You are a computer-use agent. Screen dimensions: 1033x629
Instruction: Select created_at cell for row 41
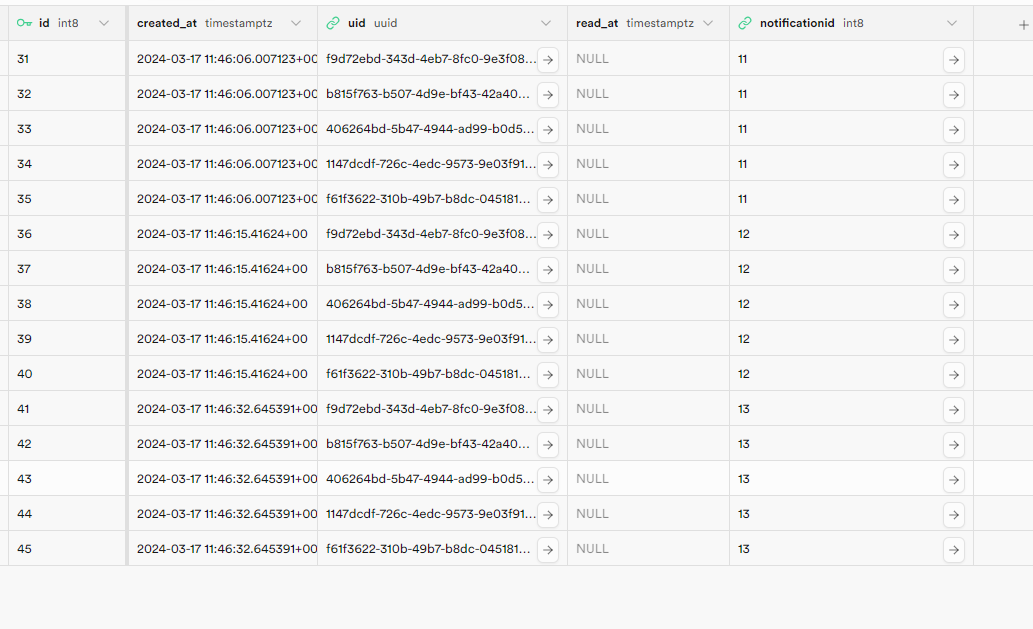tap(227, 409)
